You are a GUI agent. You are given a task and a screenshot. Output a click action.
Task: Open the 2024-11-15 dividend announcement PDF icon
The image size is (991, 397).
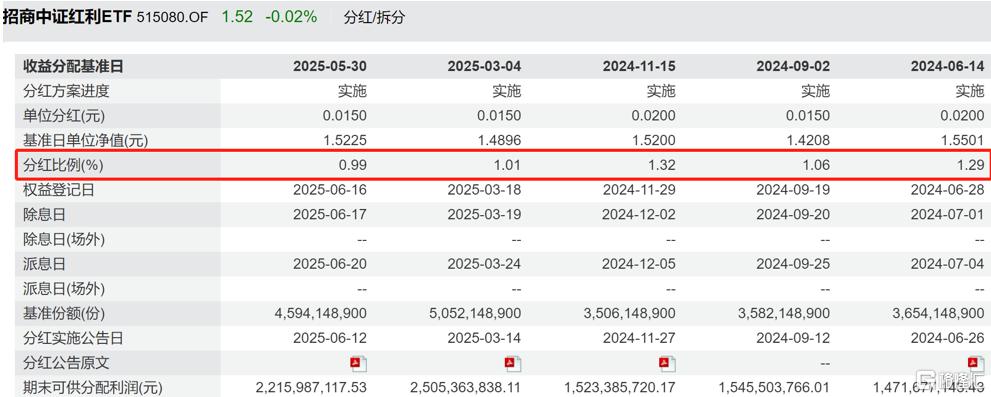(x=667, y=363)
